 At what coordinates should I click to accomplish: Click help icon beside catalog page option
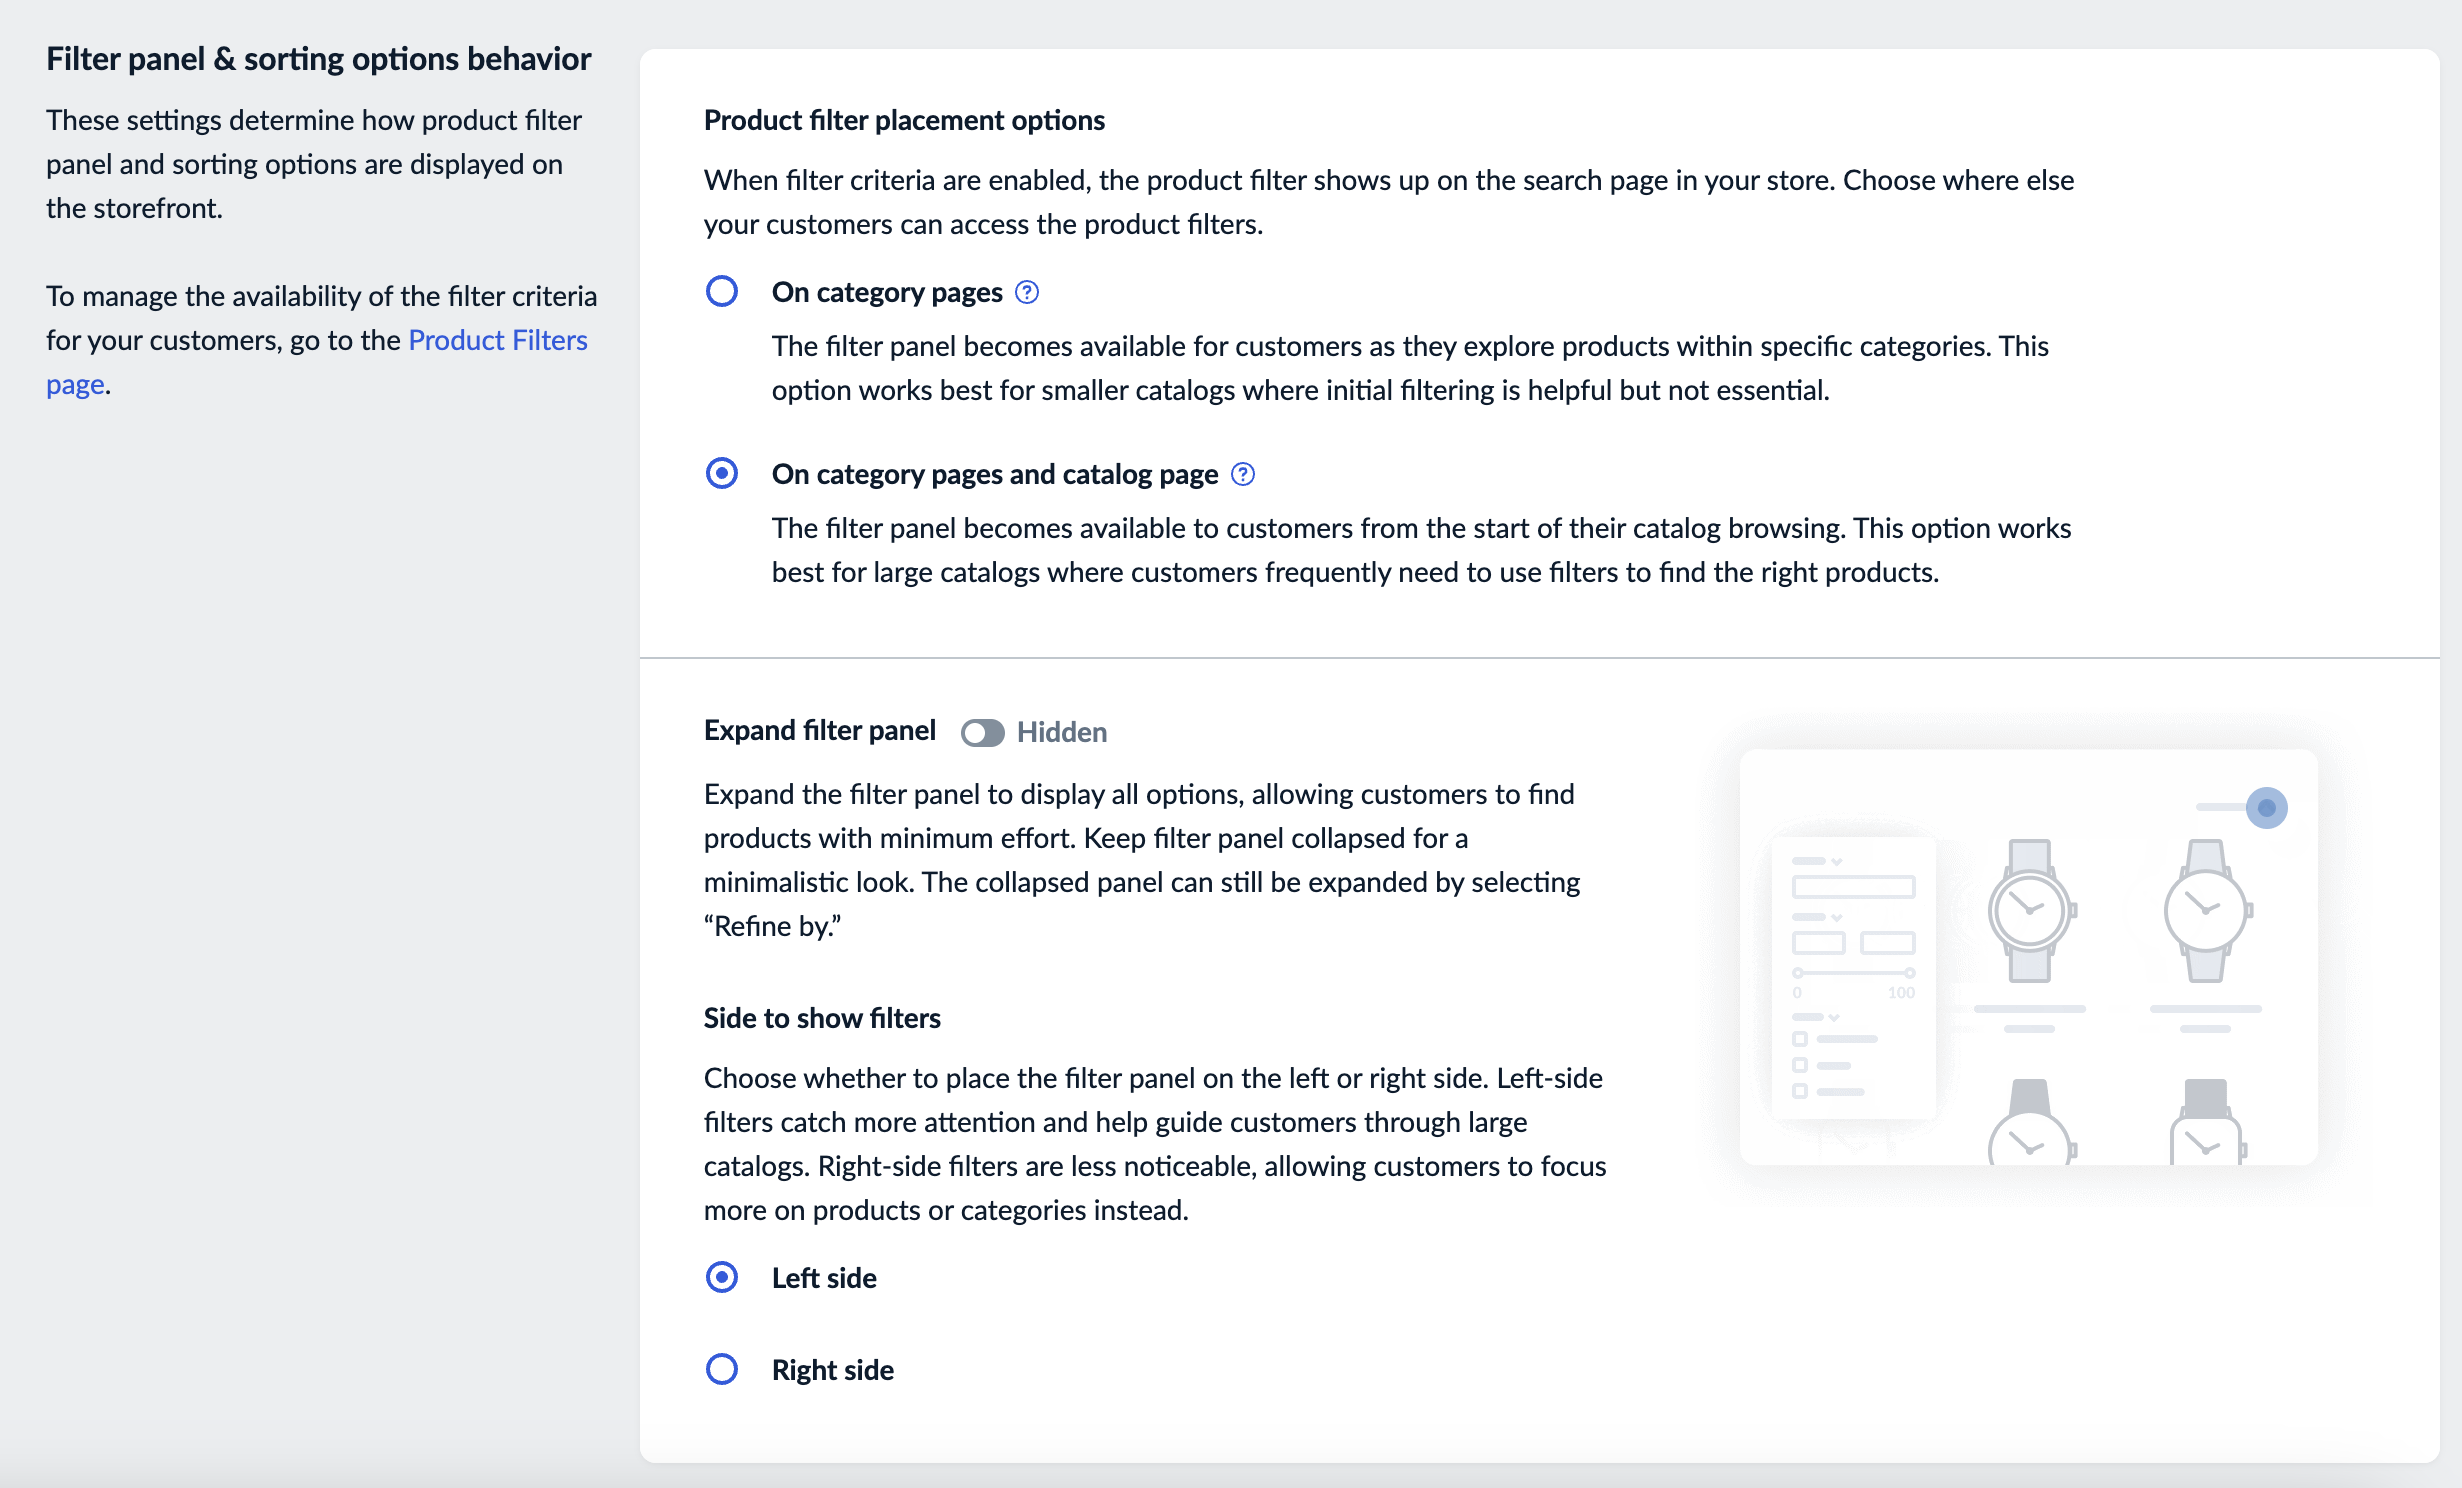pyautogui.click(x=1243, y=474)
